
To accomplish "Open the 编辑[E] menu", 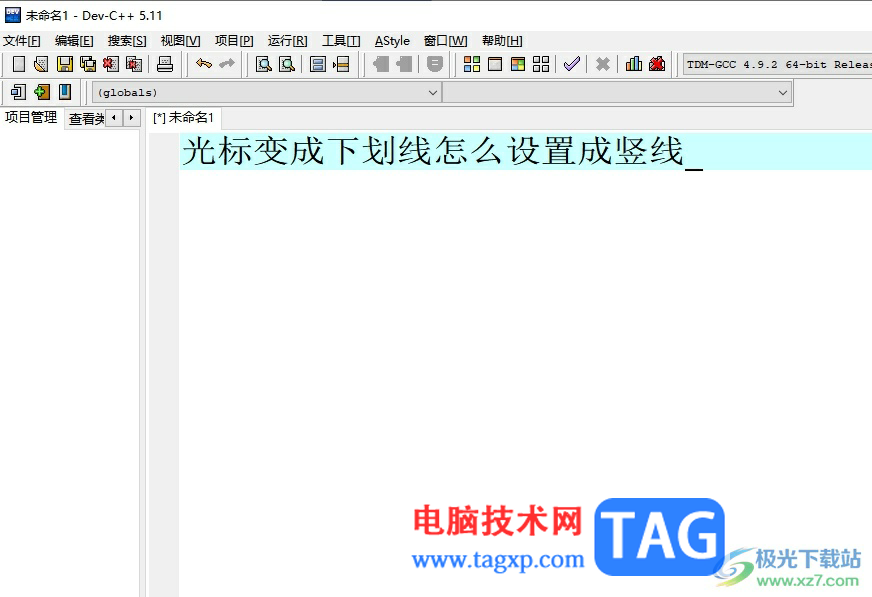I will pyautogui.click(x=74, y=41).
